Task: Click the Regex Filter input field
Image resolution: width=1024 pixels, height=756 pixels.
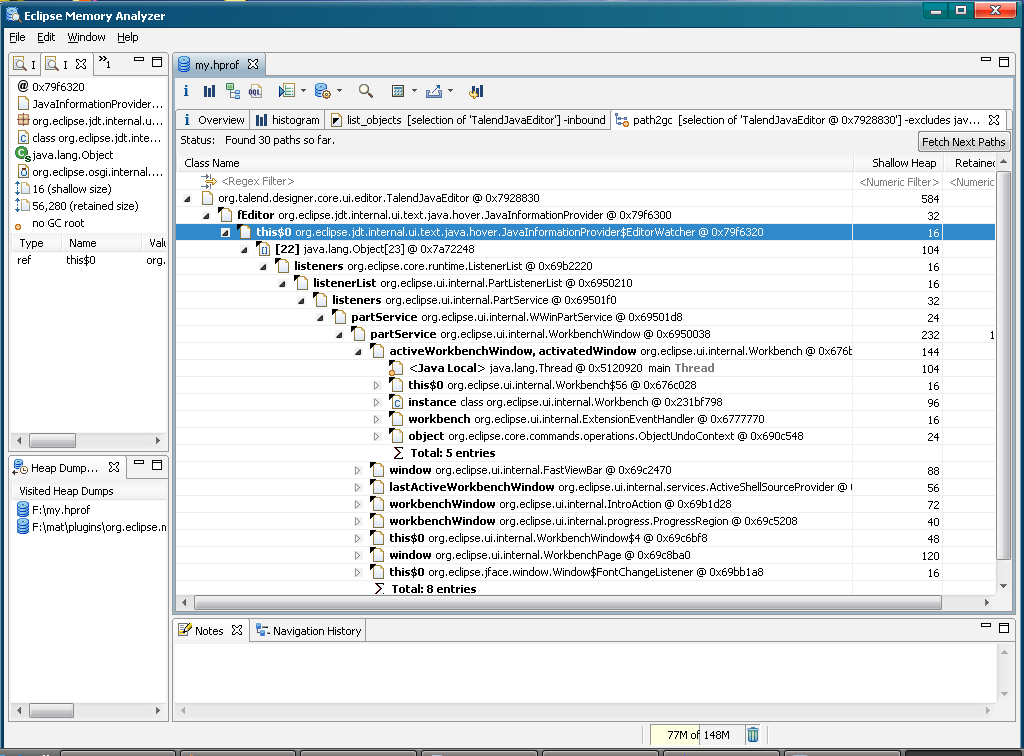Action: tap(257, 181)
